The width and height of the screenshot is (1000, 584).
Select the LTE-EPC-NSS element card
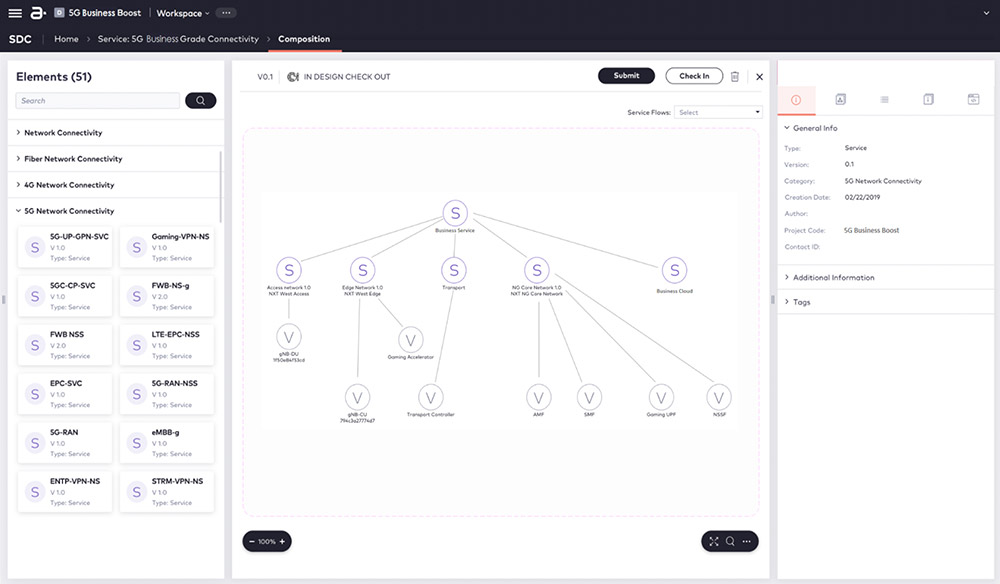pyautogui.click(x=166, y=345)
